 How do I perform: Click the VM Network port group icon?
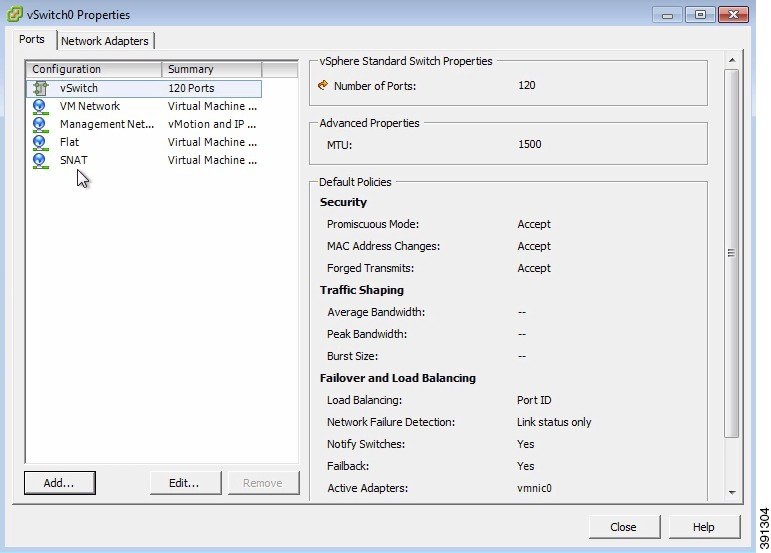click(40, 107)
